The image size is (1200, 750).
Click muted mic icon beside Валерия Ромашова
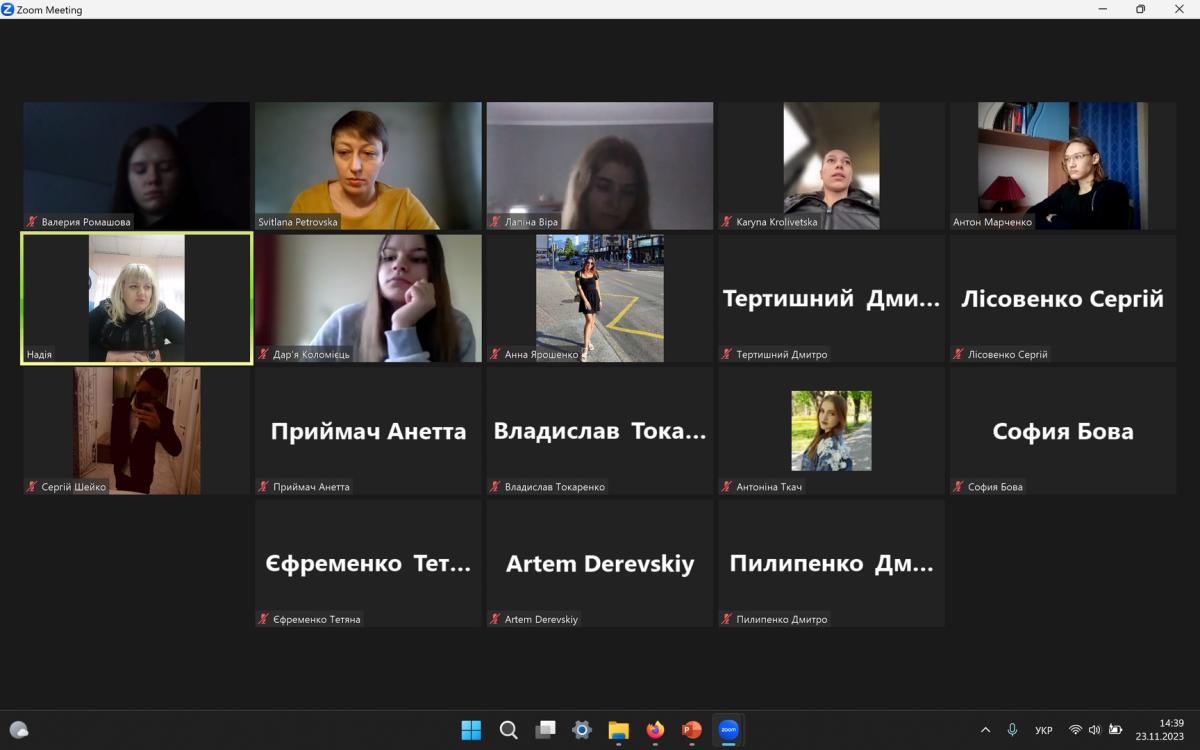(32, 222)
